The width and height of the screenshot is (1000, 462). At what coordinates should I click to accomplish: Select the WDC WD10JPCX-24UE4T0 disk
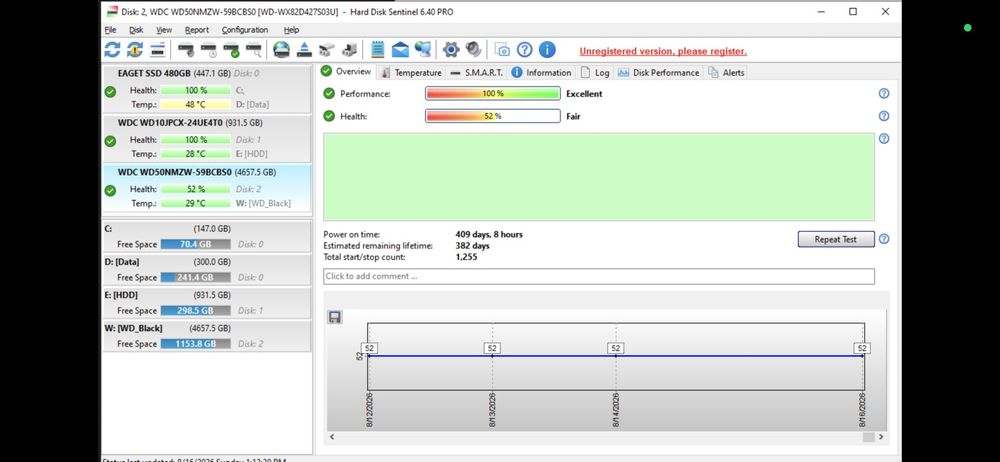(x=207, y=138)
